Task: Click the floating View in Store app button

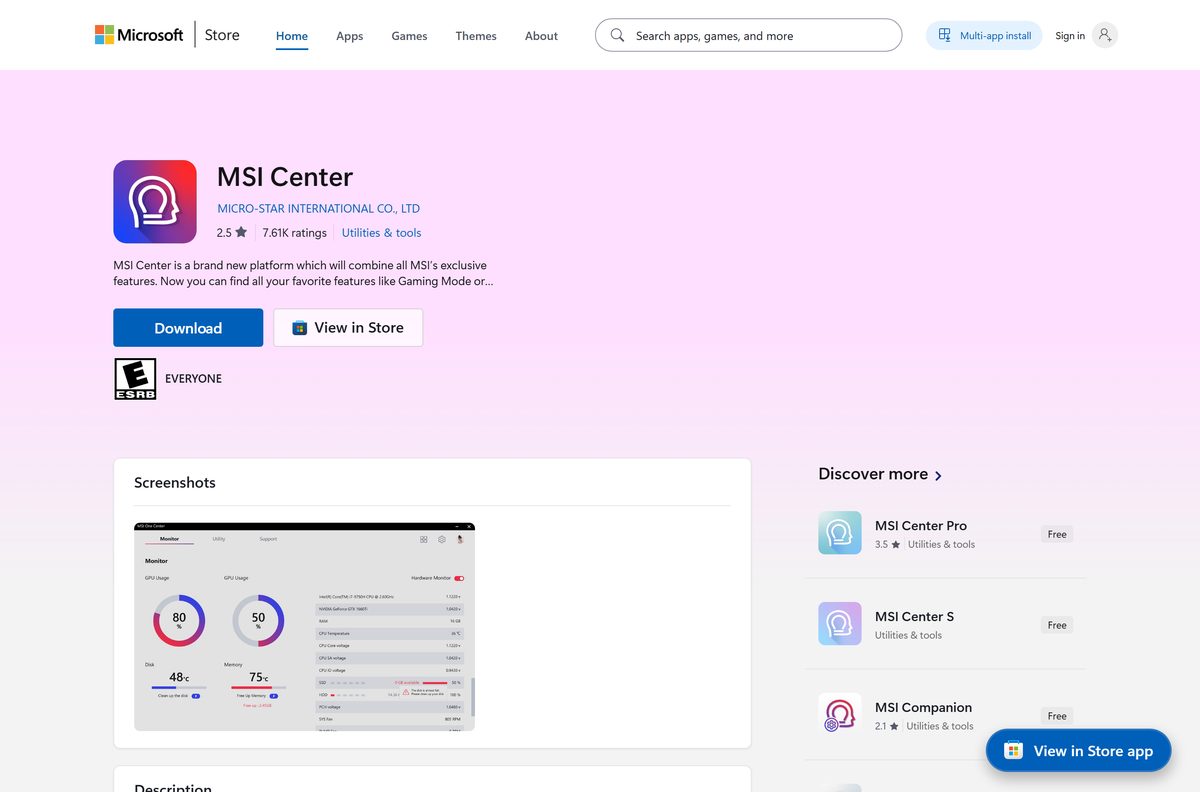Action: coord(1078,750)
